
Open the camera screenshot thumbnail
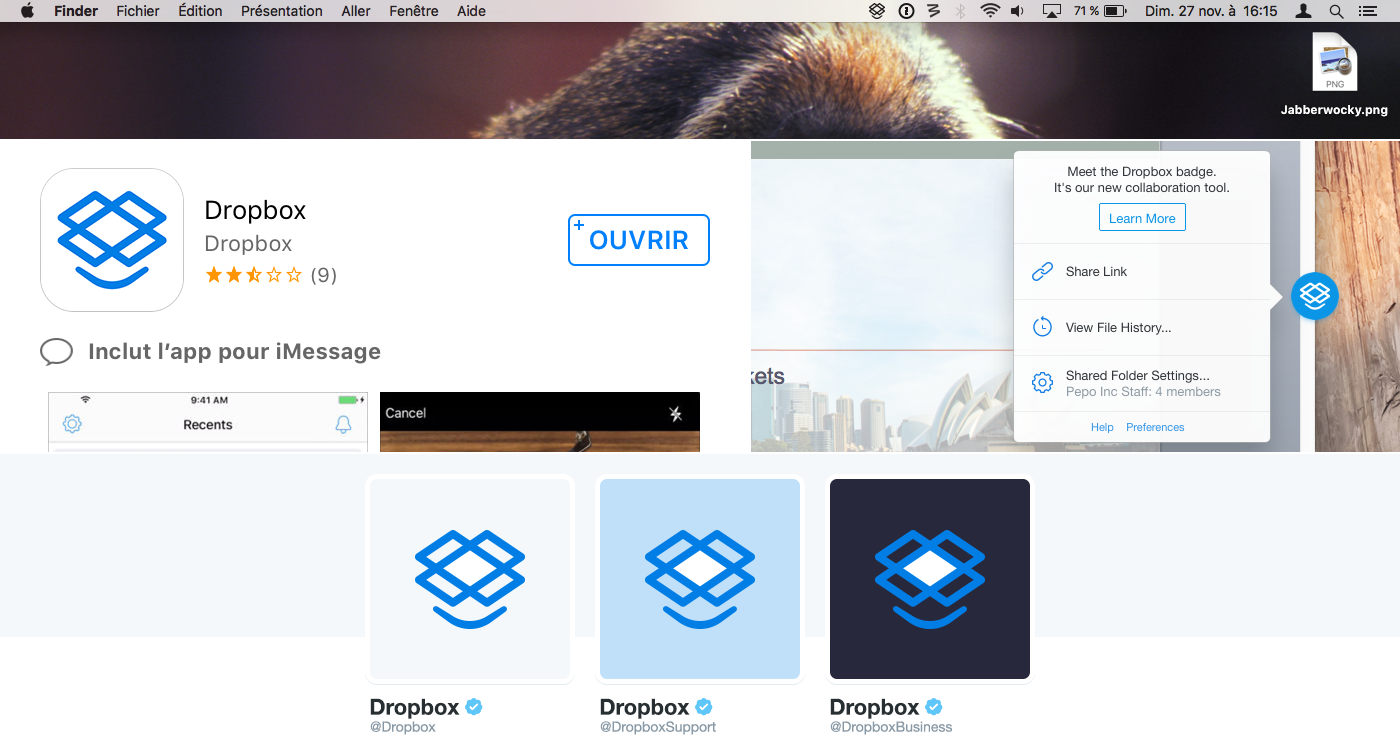540,422
